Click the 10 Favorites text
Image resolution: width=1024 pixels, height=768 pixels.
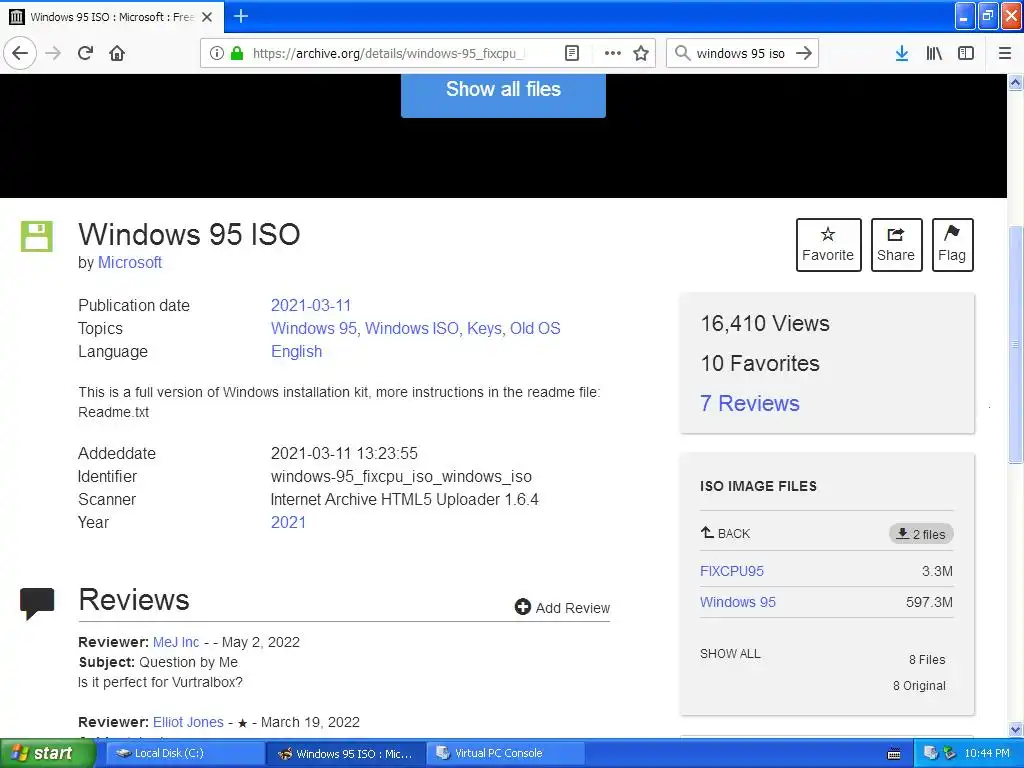point(760,363)
